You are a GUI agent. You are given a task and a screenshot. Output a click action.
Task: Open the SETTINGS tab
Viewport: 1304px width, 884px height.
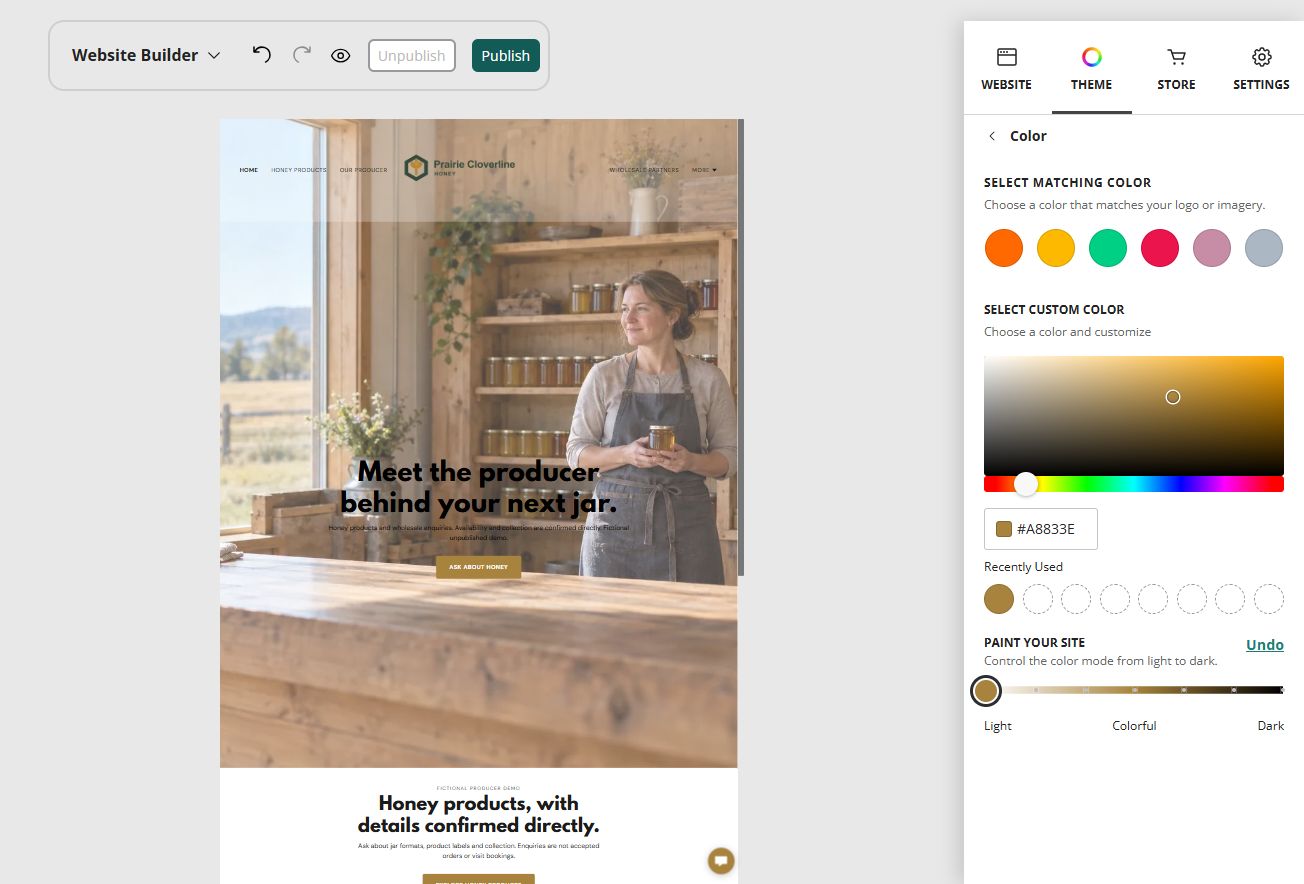click(x=1261, y=69)
